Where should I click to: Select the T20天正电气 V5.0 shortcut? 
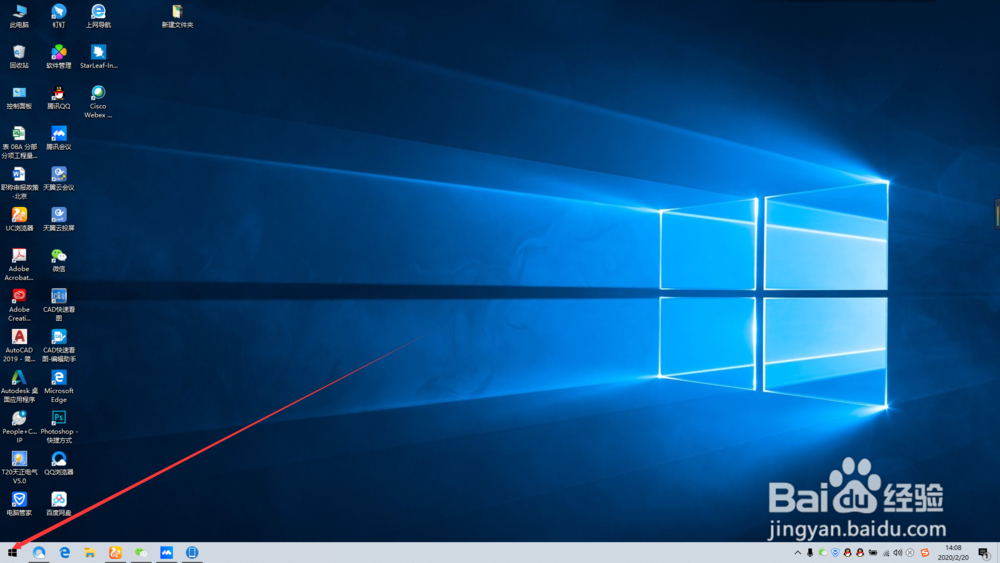[x=19, y=469]
